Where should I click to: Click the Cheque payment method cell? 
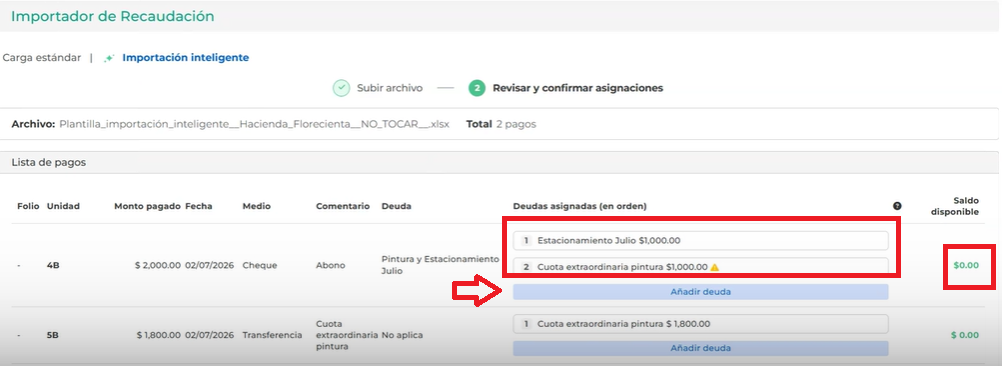point(259,265)
